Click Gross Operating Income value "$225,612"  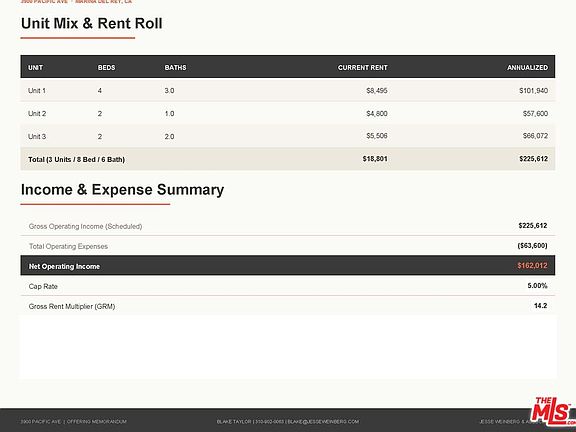coord(533,226)
